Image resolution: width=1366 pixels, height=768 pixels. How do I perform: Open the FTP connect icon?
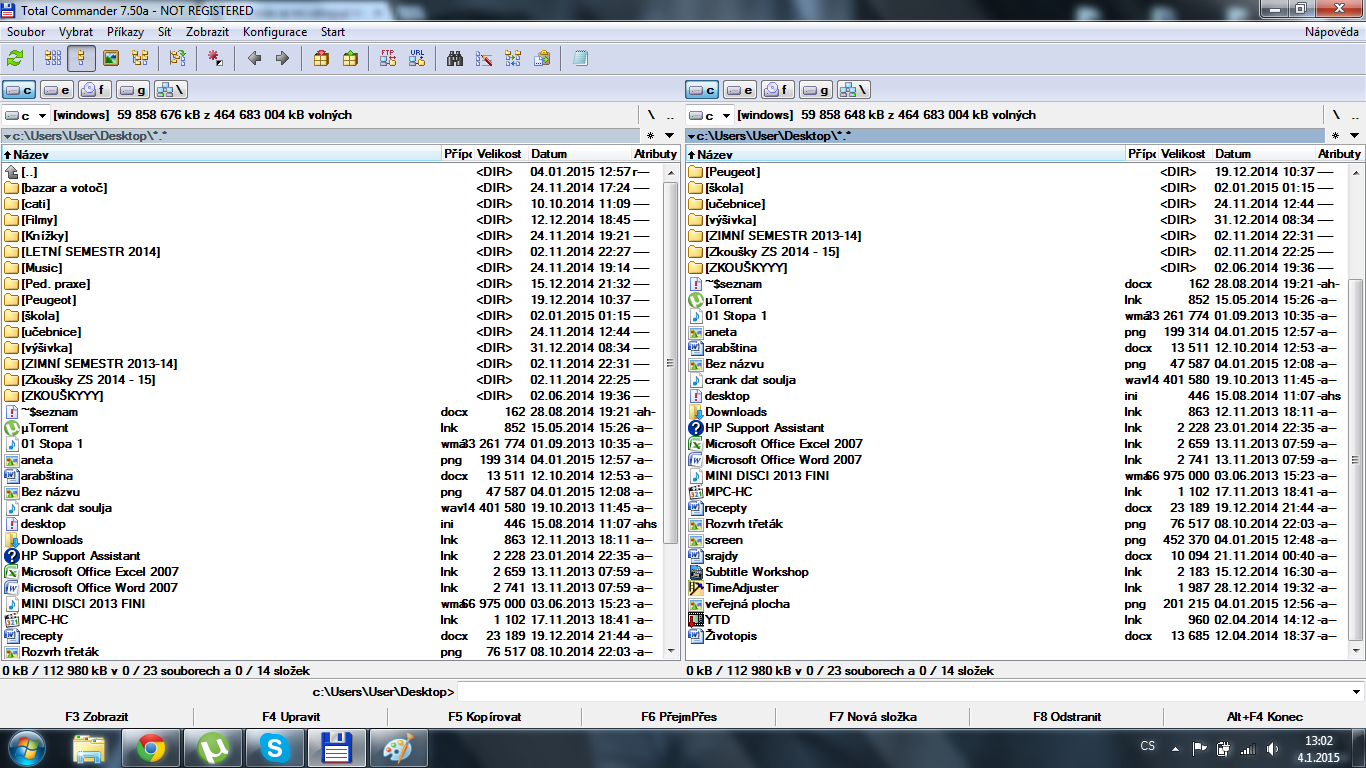[x=388, y=58]
